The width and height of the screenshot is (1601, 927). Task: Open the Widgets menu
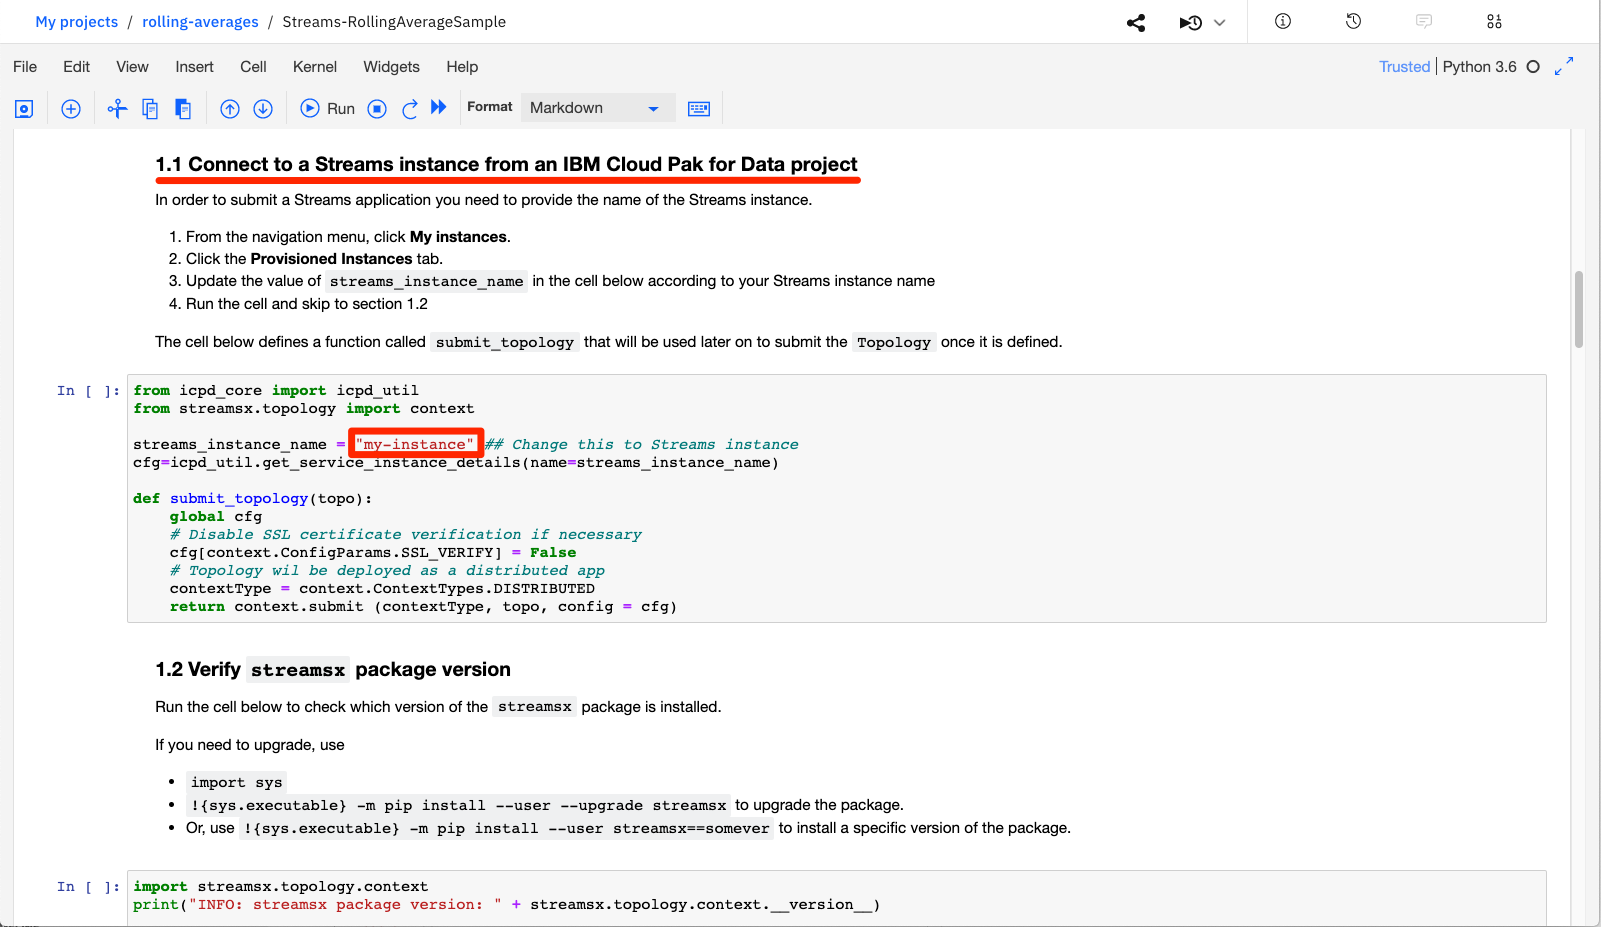(x=391, y=67)
